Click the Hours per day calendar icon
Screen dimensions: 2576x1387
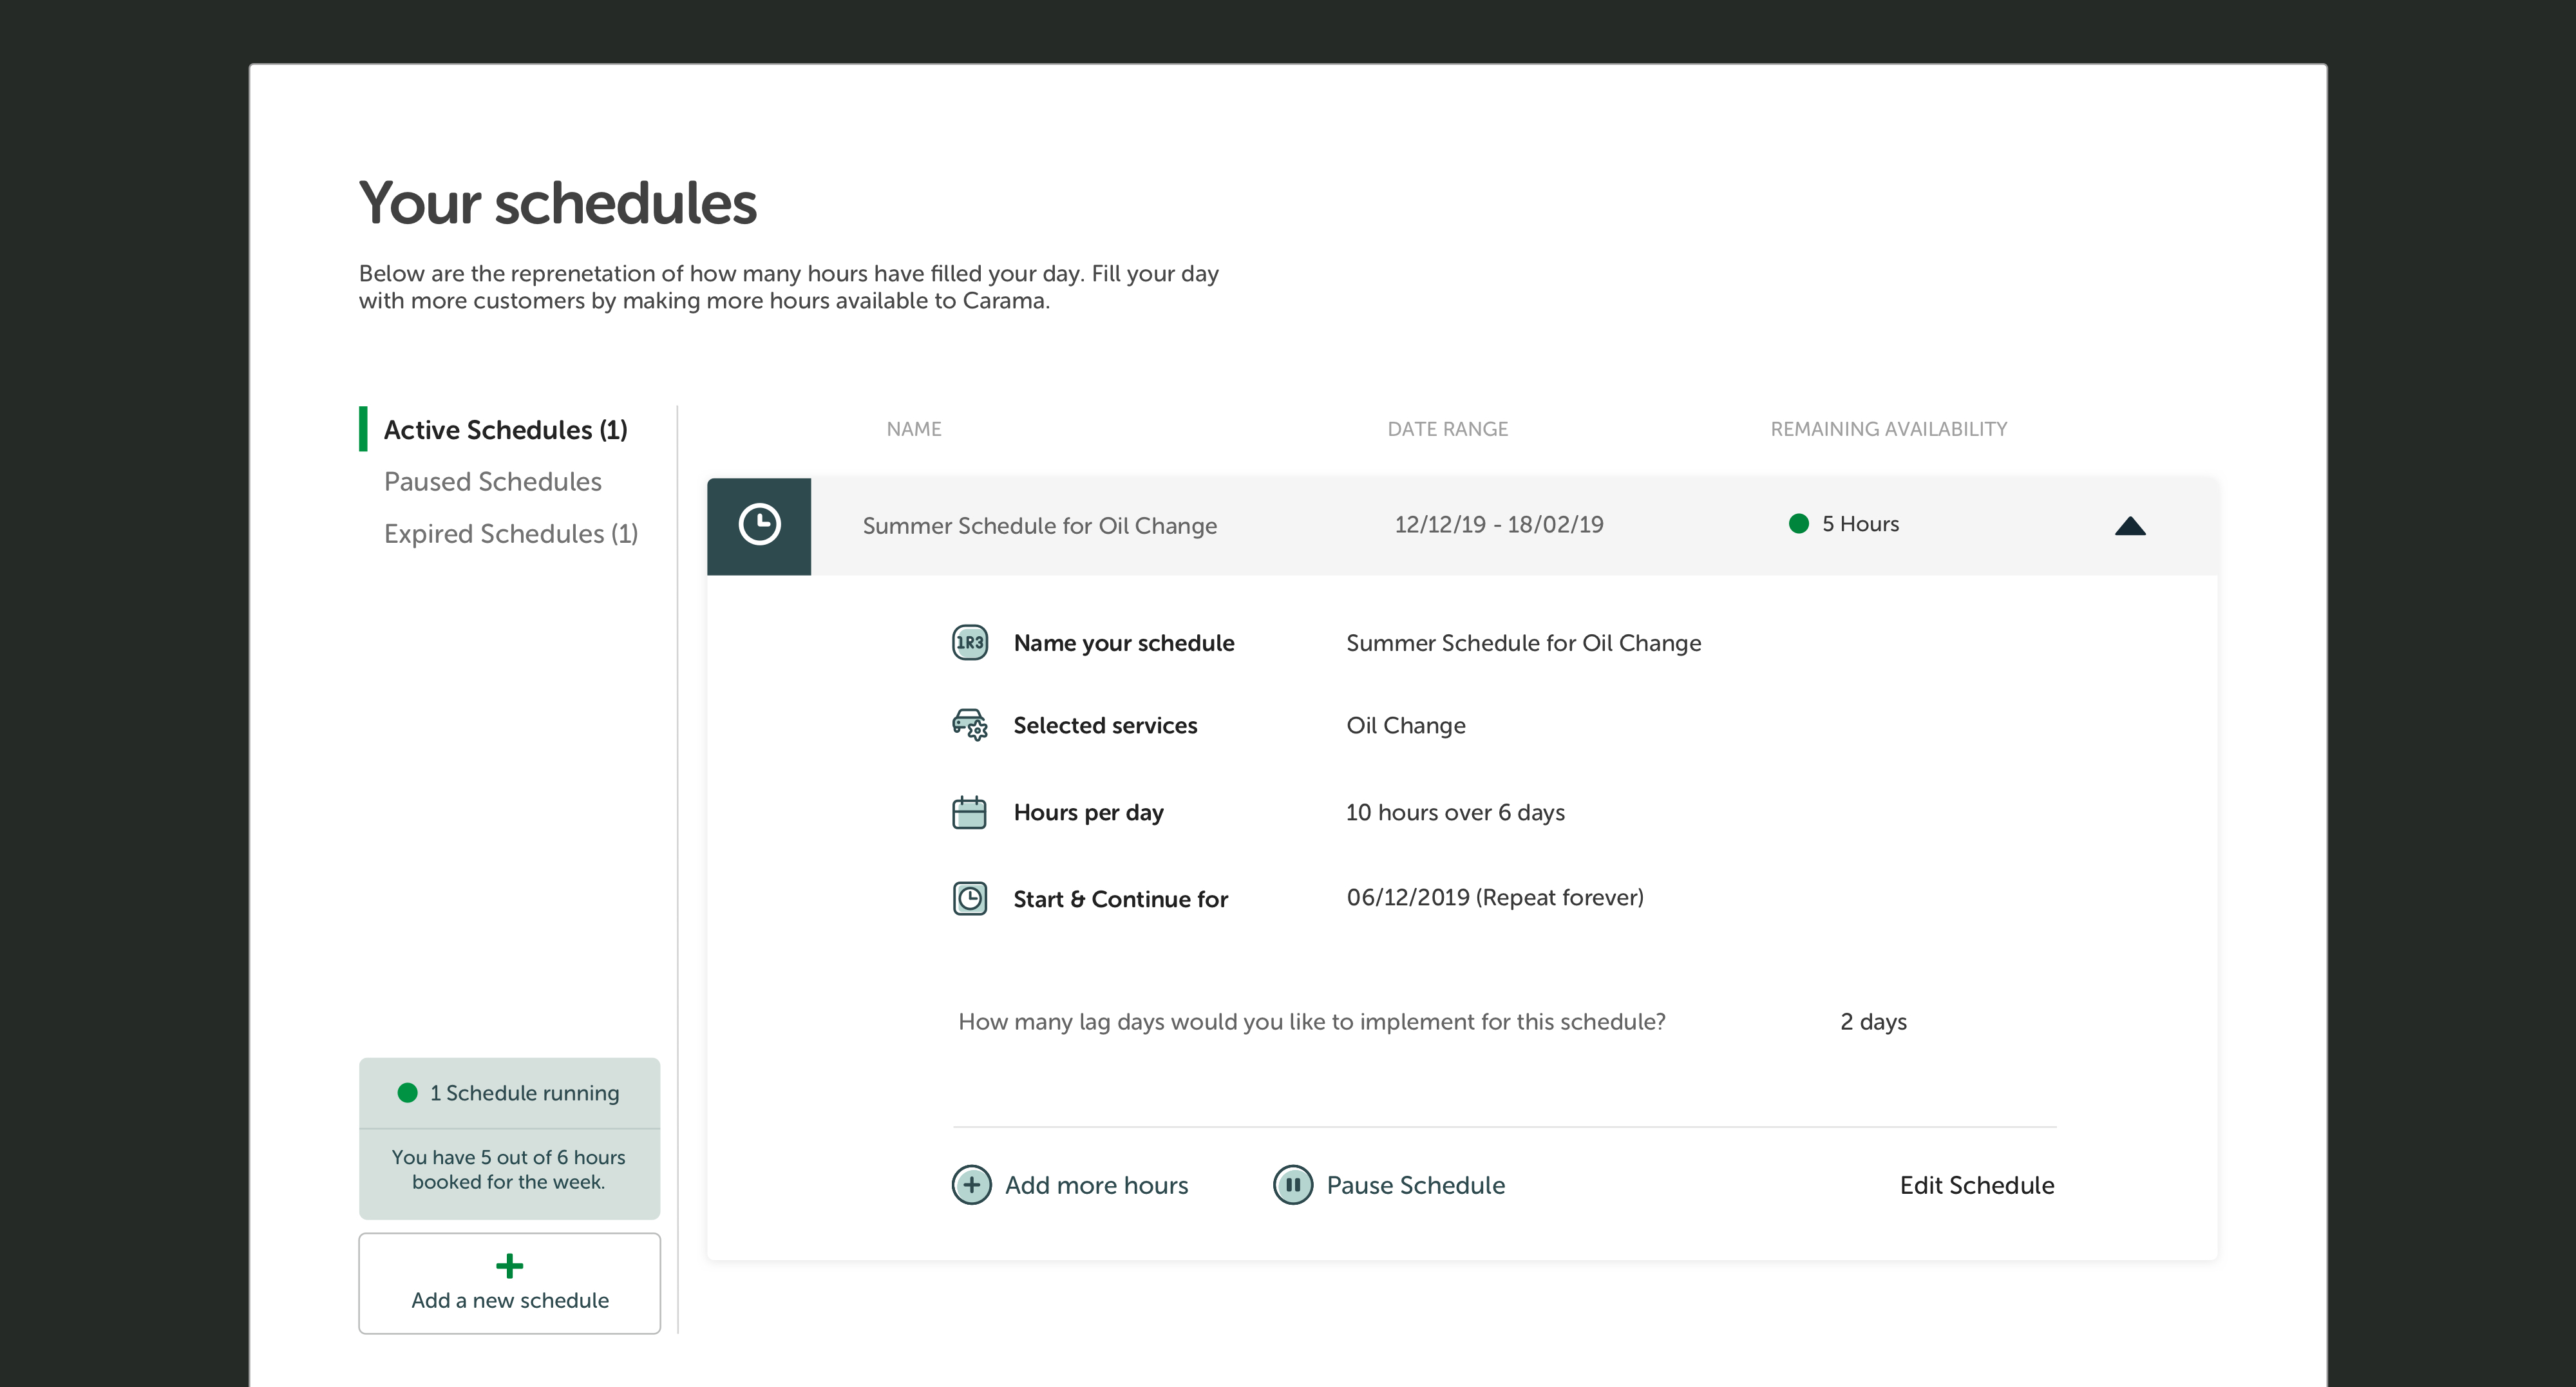pos(969,812)
